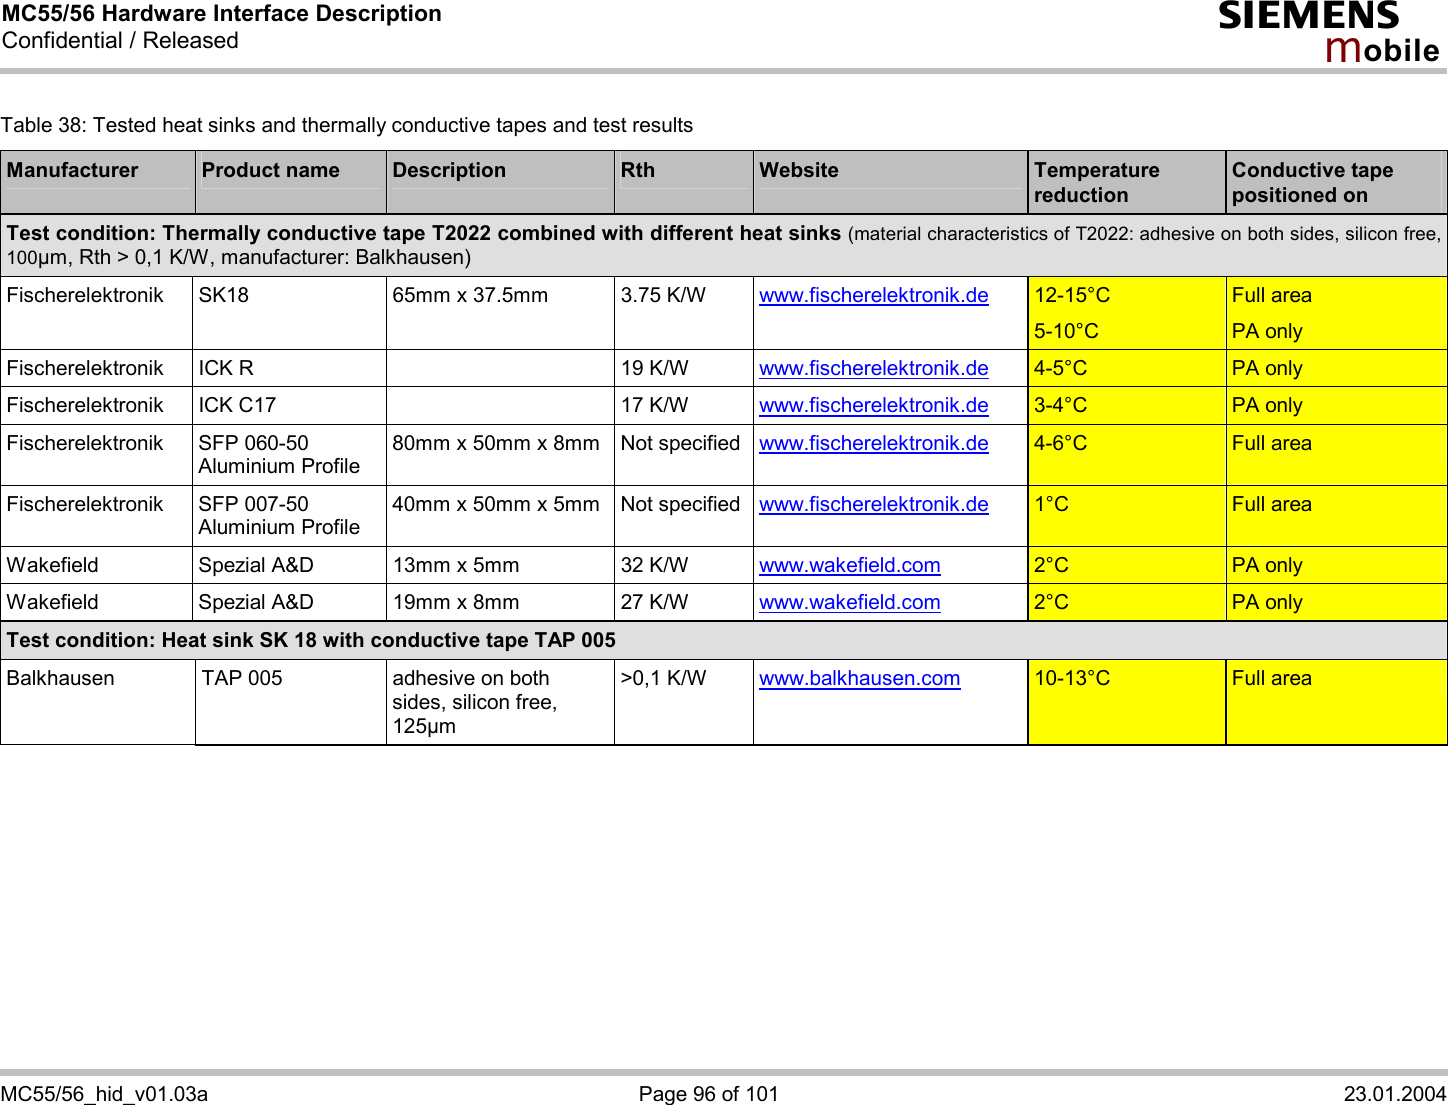Click the 32 K/W Rth value
Viewport: 1448px width, 1105px height.
pyautogui.click(x=654, y=565)
